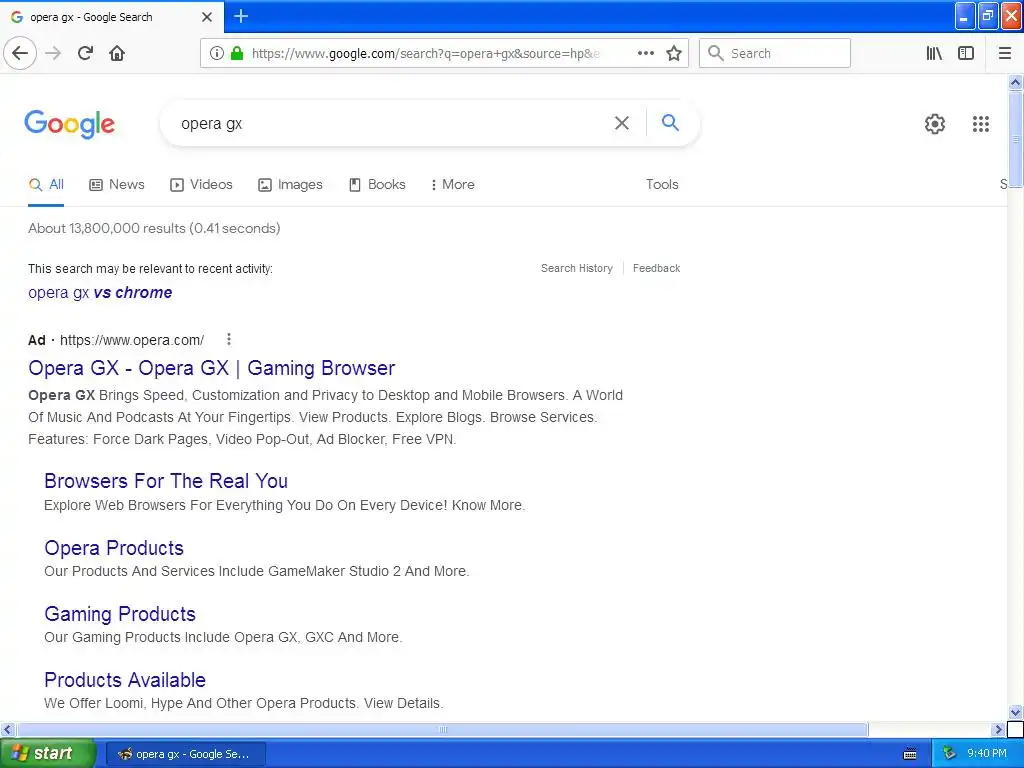This screenshot has width=1024, height=768.
Task: Go to the Google logo homepage
Action: (x=70, y=124)
